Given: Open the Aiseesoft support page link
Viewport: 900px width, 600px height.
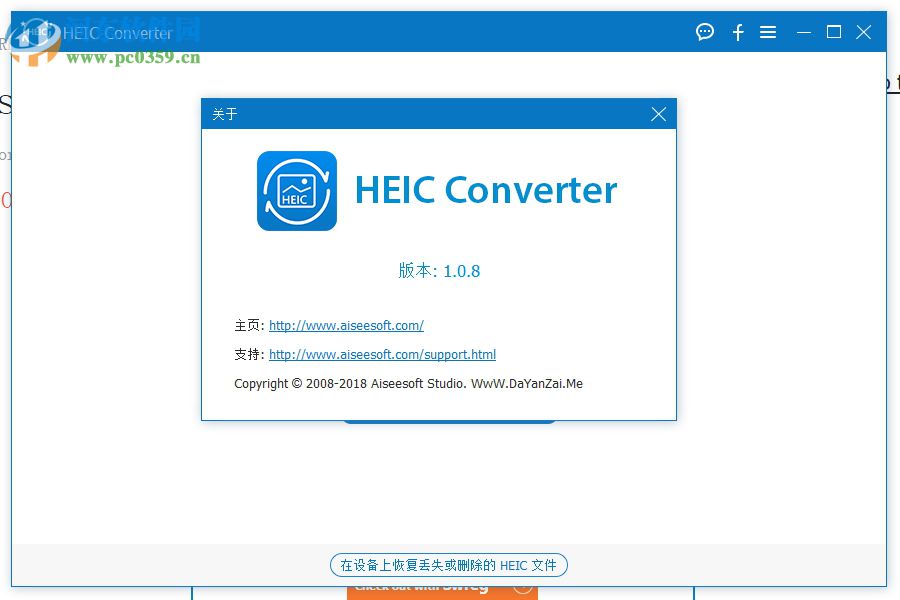Looking at the screenshot, I should pyautogui.click(x=382, y=354).
